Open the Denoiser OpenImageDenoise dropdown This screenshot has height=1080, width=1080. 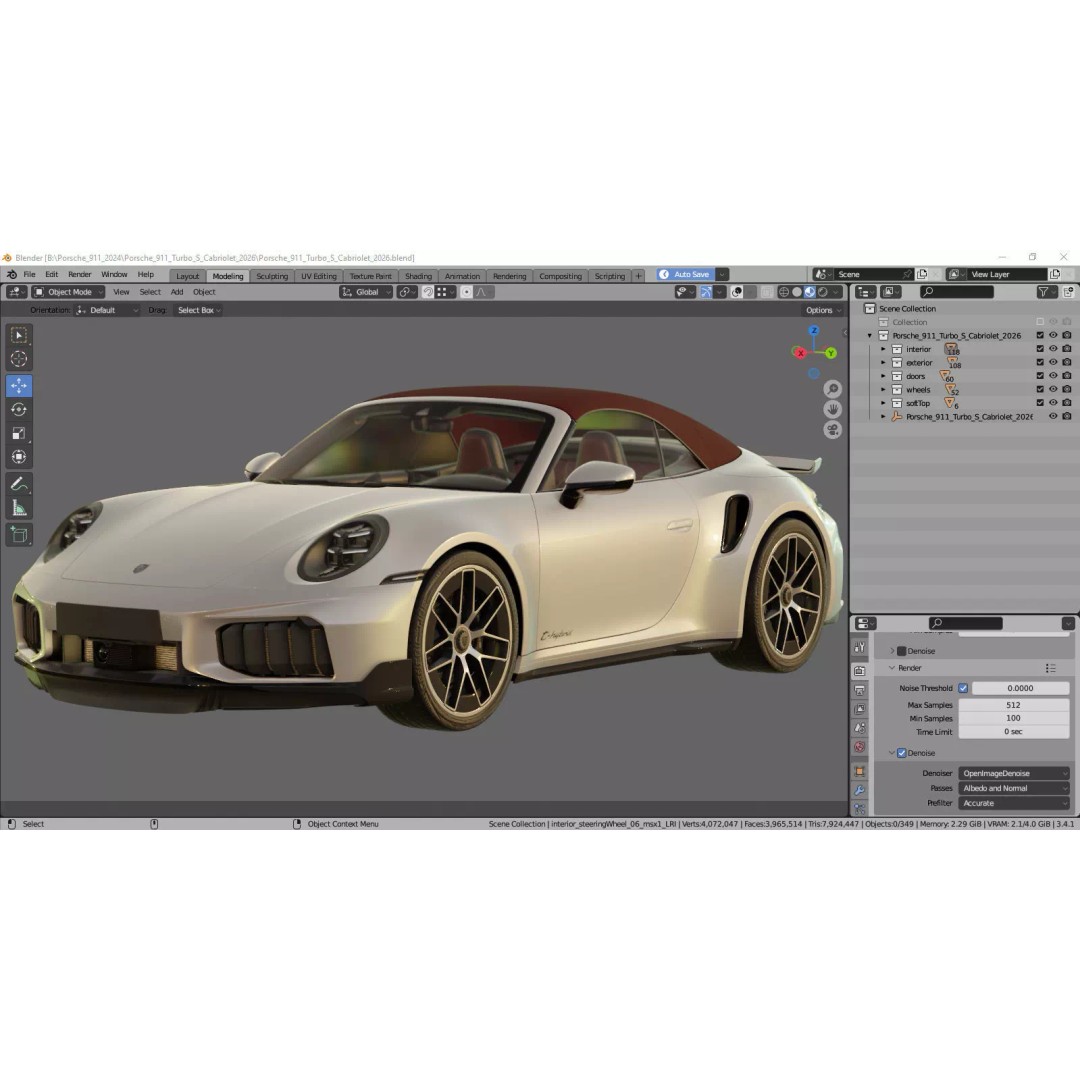pyautogui.click(x=1014, y=773)
